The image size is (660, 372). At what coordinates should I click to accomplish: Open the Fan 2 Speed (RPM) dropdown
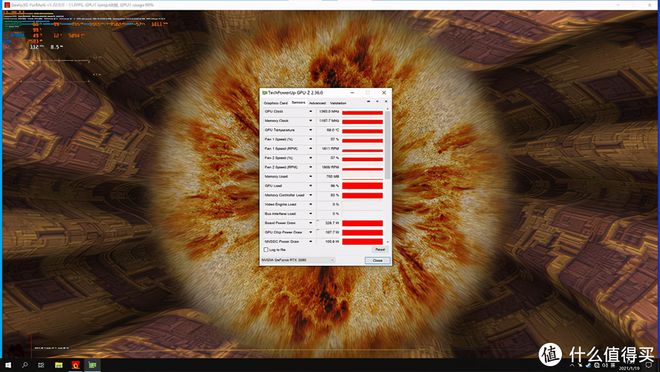(311, 167)
